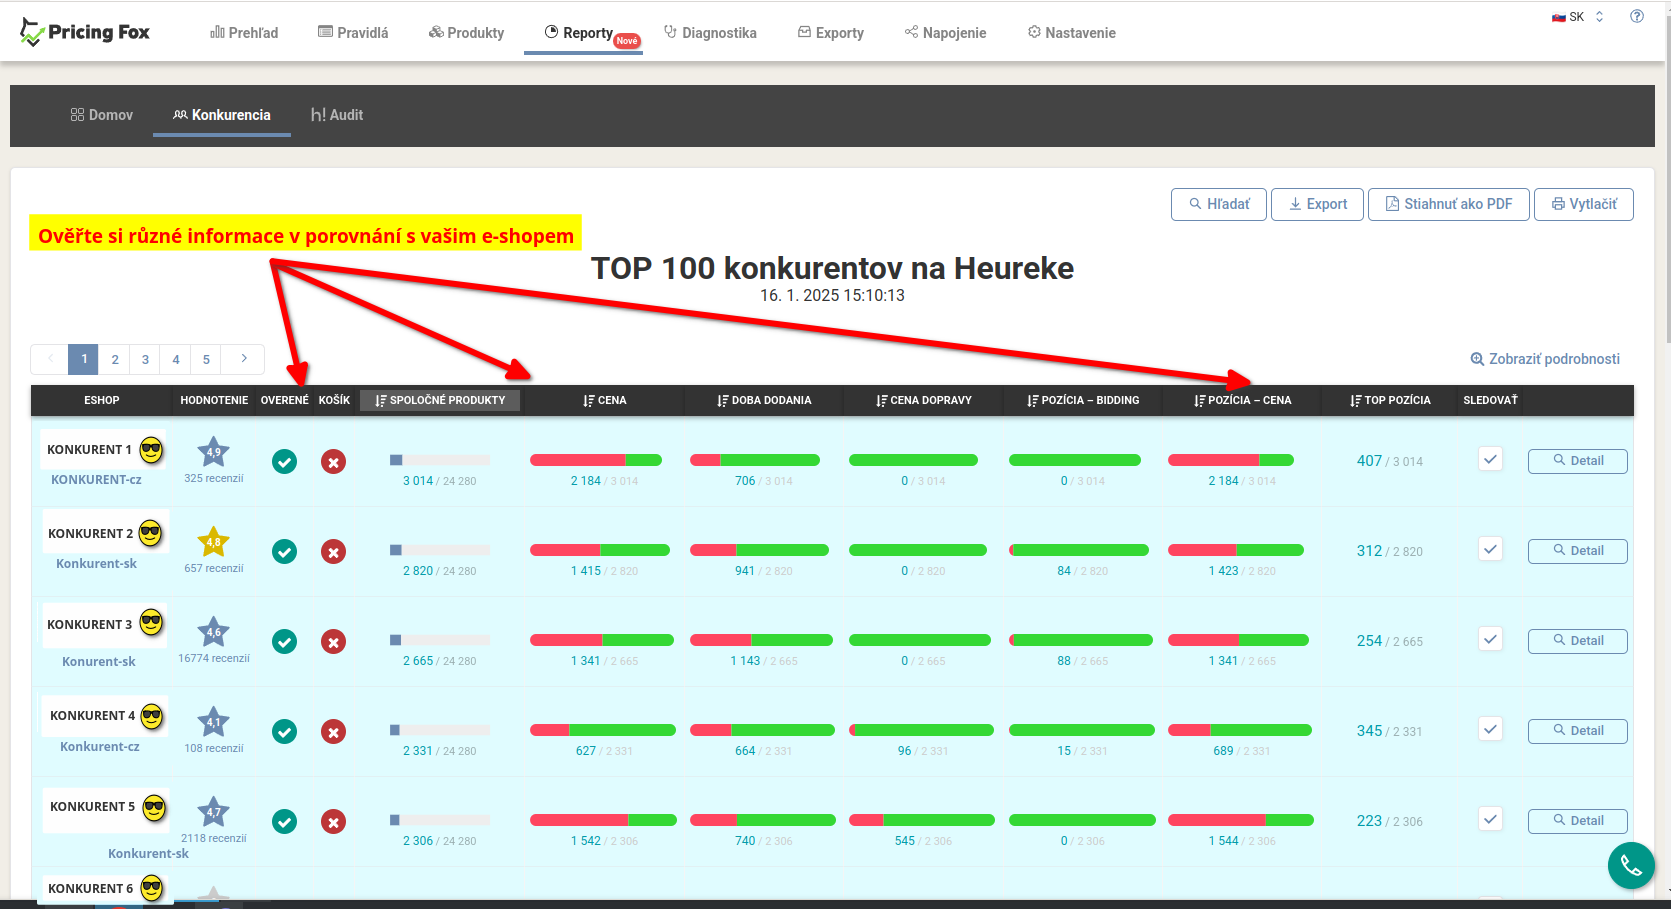The width and height of the screenshot is (1671, 909).
Task: Click KONKURENT 2 shared products progress bar
Action: (x=440, y=550)
